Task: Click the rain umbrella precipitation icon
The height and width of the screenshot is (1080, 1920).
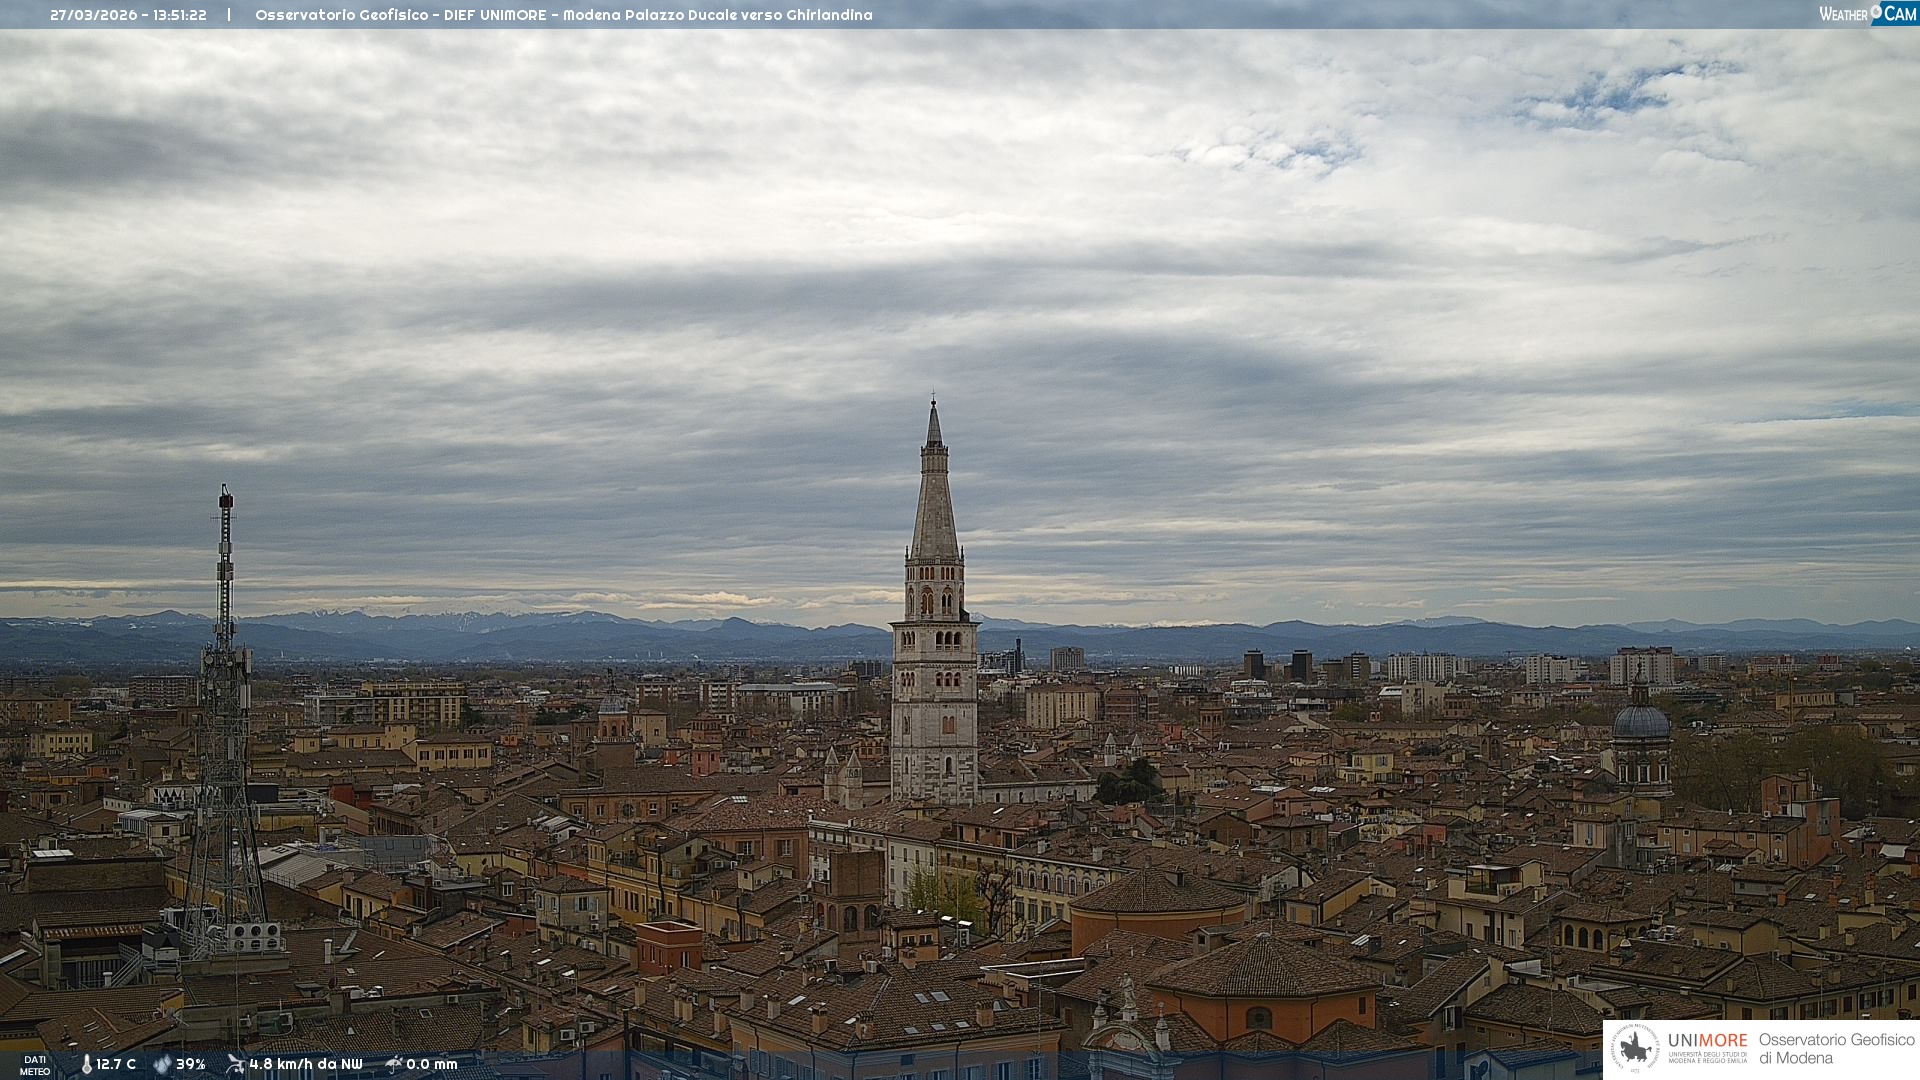Action: tap(394, 1064)
